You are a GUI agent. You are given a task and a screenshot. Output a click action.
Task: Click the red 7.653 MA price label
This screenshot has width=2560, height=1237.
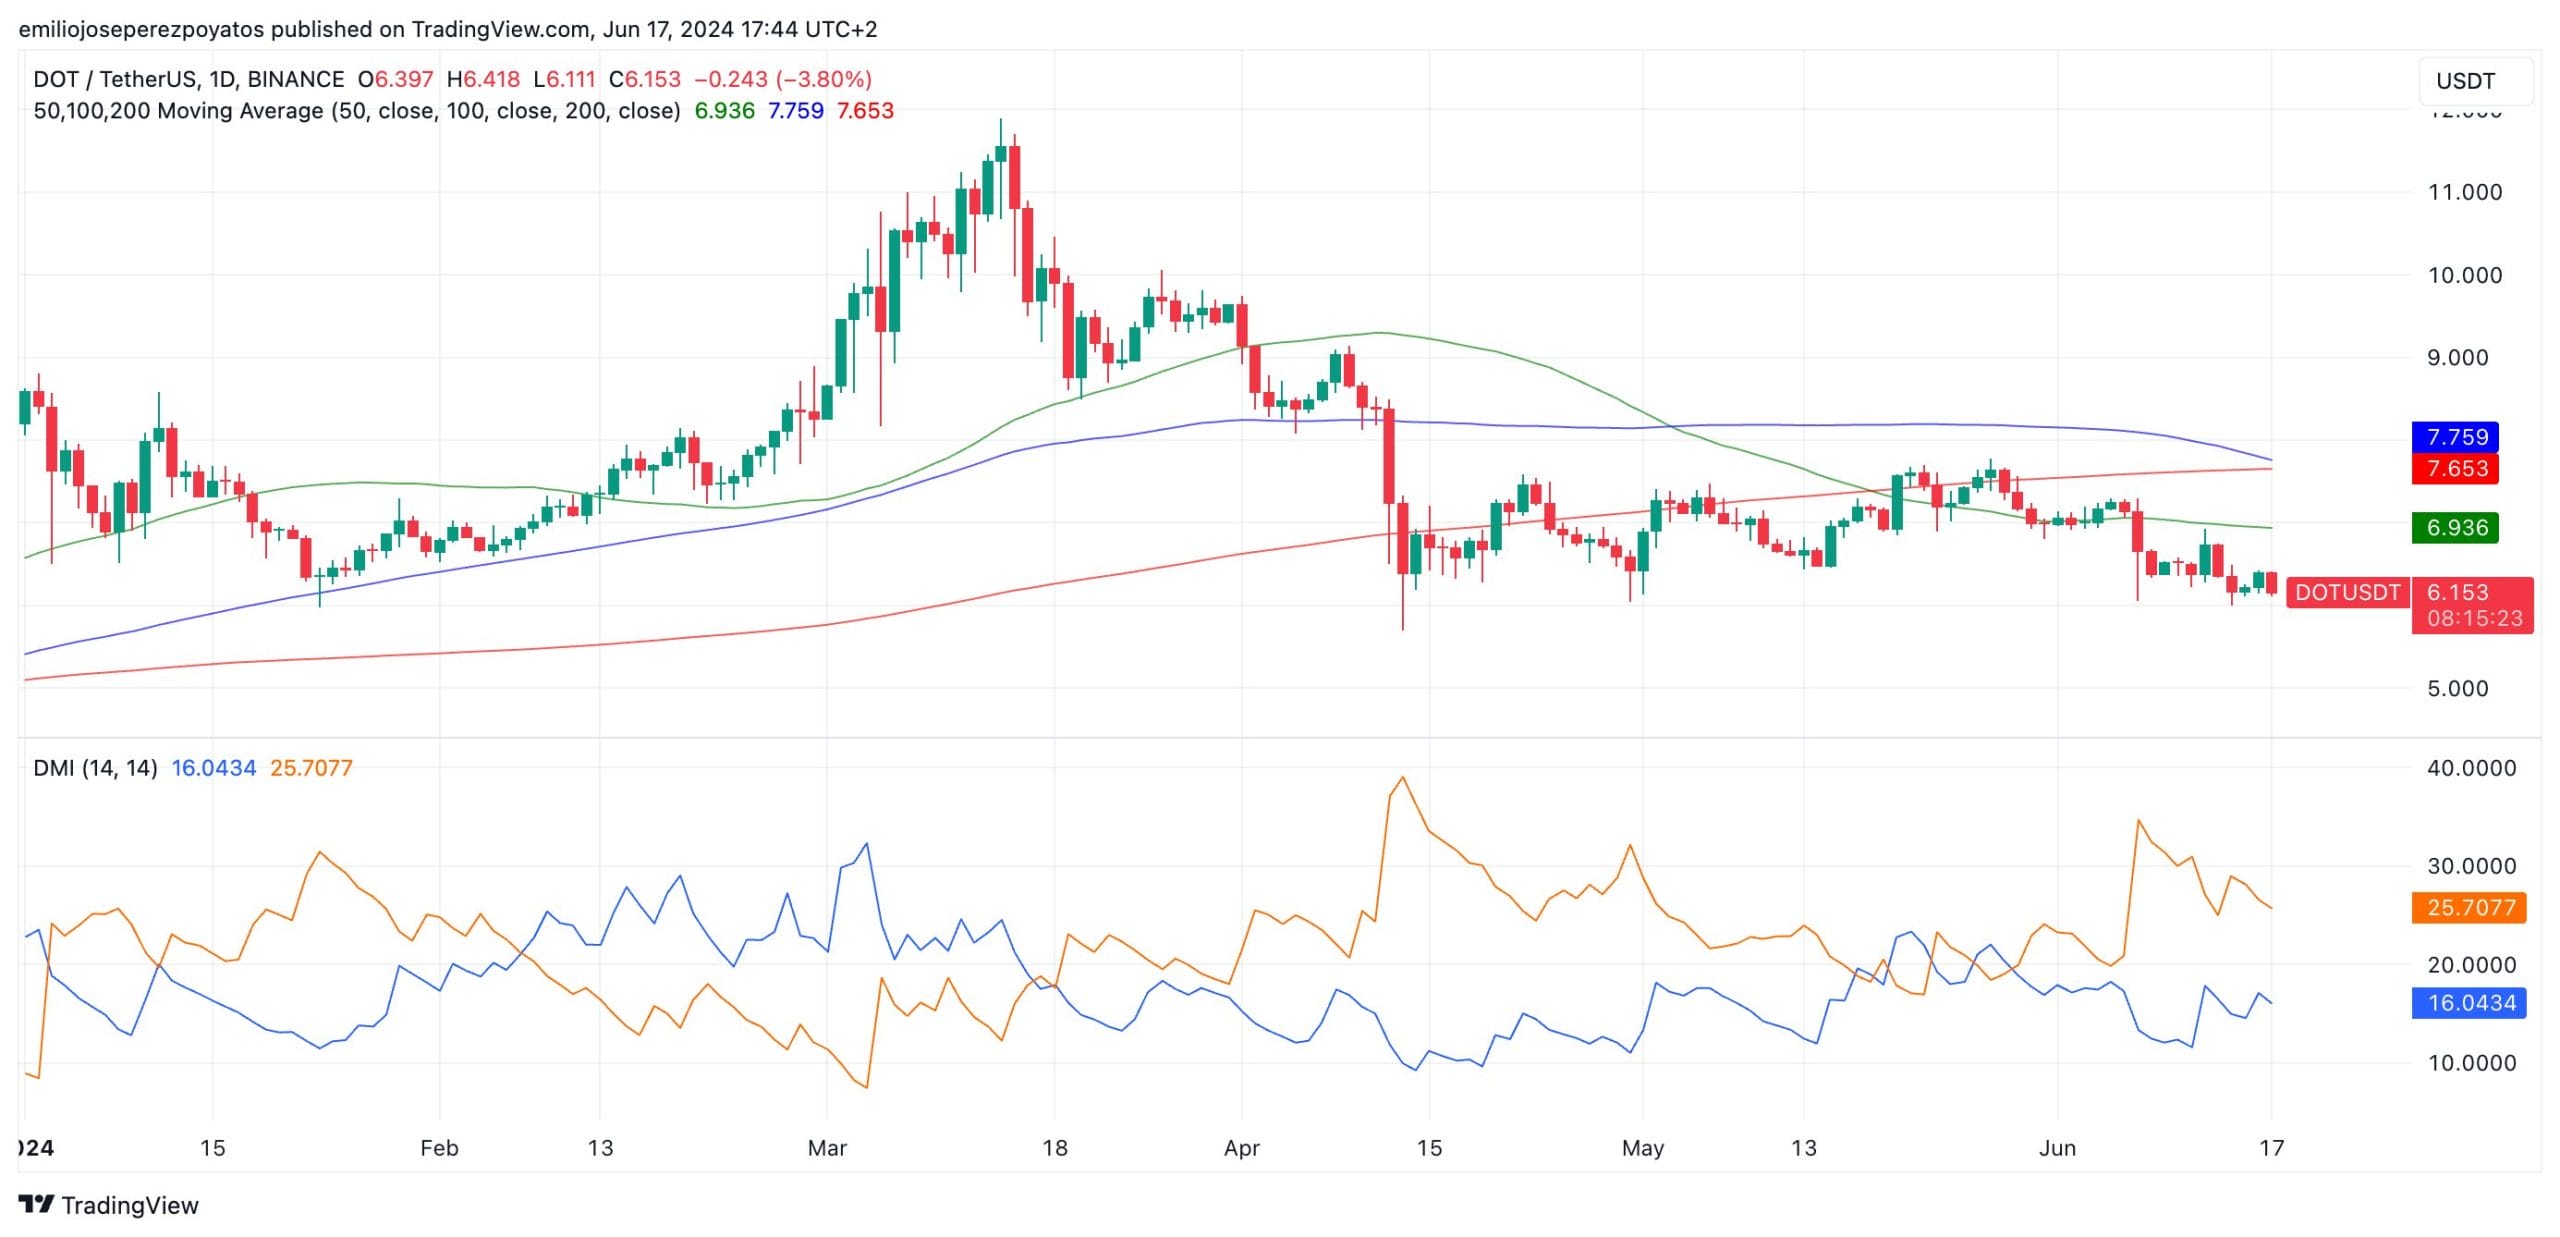coord(2455,469)
